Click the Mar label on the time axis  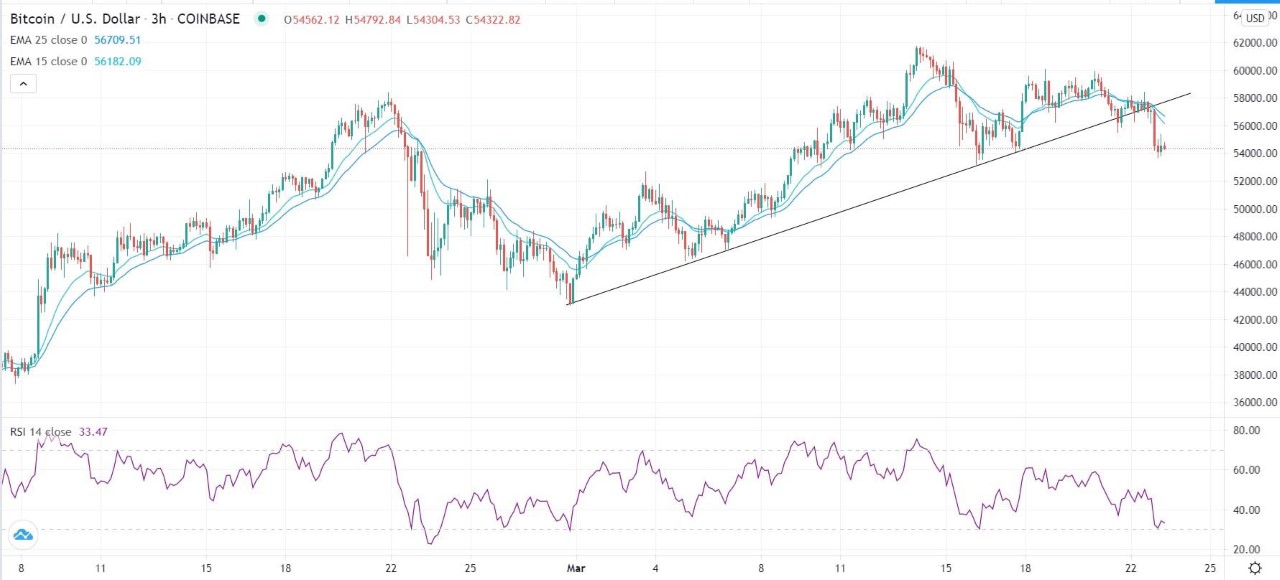pos(576,567)
